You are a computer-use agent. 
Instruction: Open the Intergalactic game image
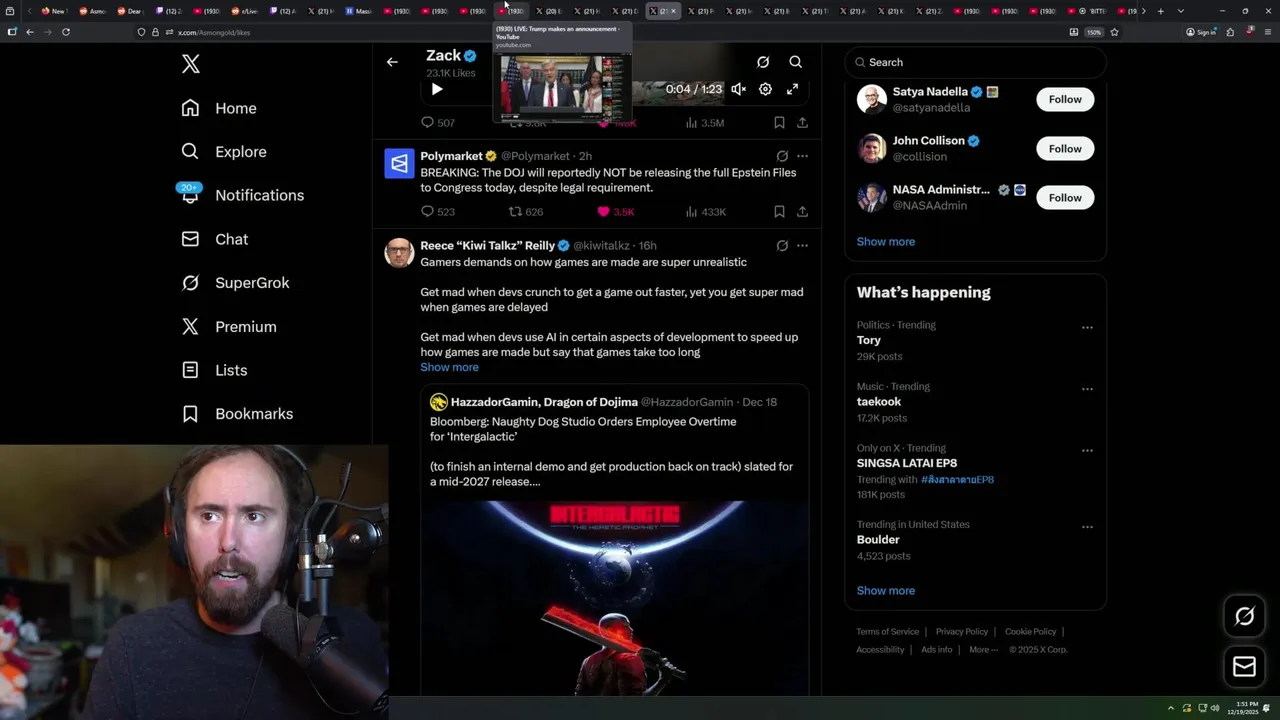coord(614,598)
